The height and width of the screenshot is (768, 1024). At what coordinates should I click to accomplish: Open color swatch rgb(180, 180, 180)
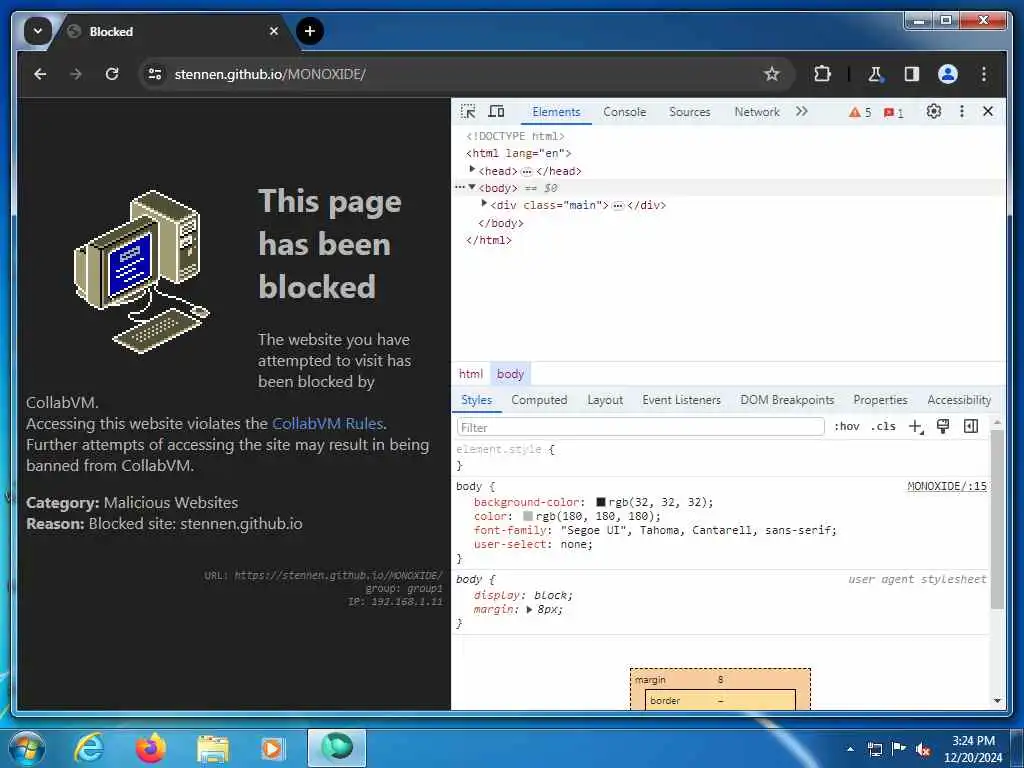(x=528, y=516)
